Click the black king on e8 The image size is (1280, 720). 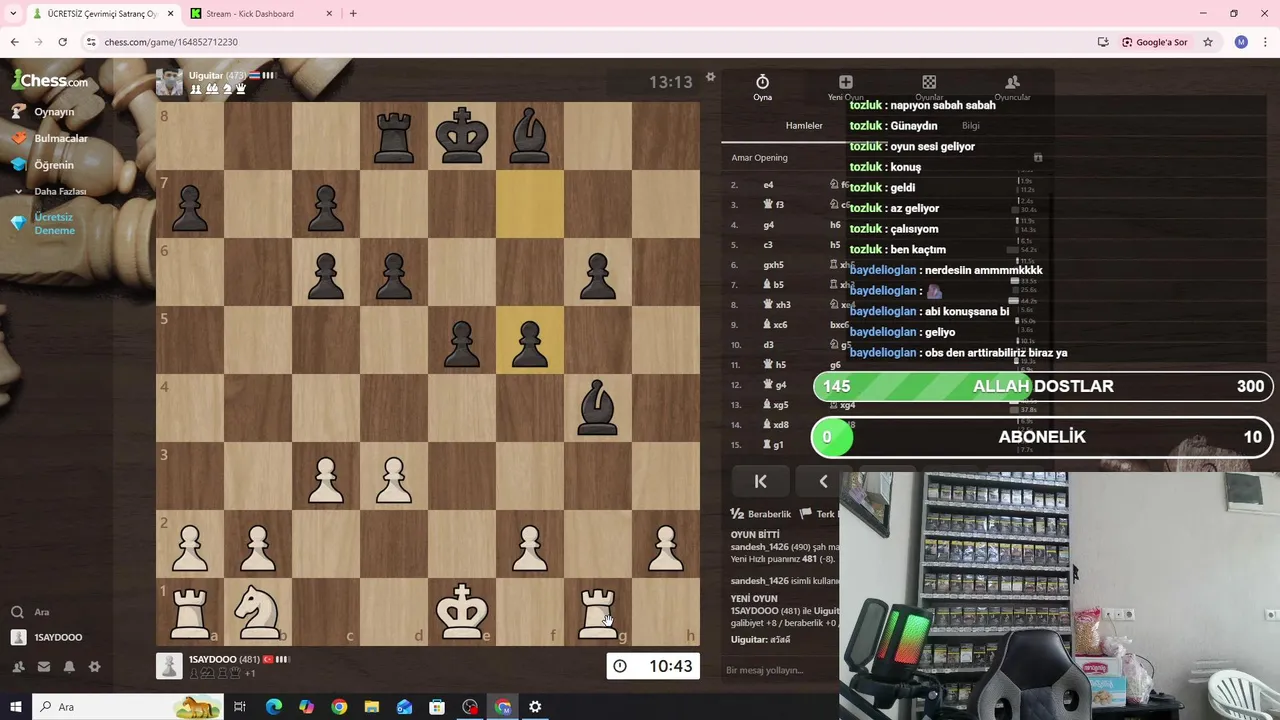pyautogui.click(x=462, y=136)
